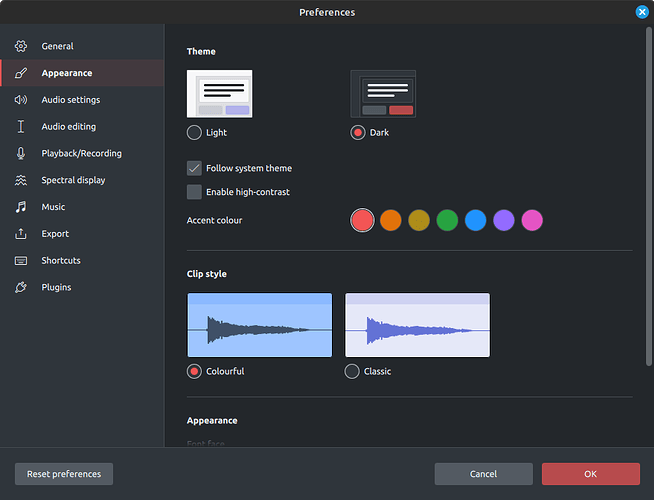The height and width of the screenshot is (500, 654).
Task: Open the Audio settings page
Action: click(82, 100)
